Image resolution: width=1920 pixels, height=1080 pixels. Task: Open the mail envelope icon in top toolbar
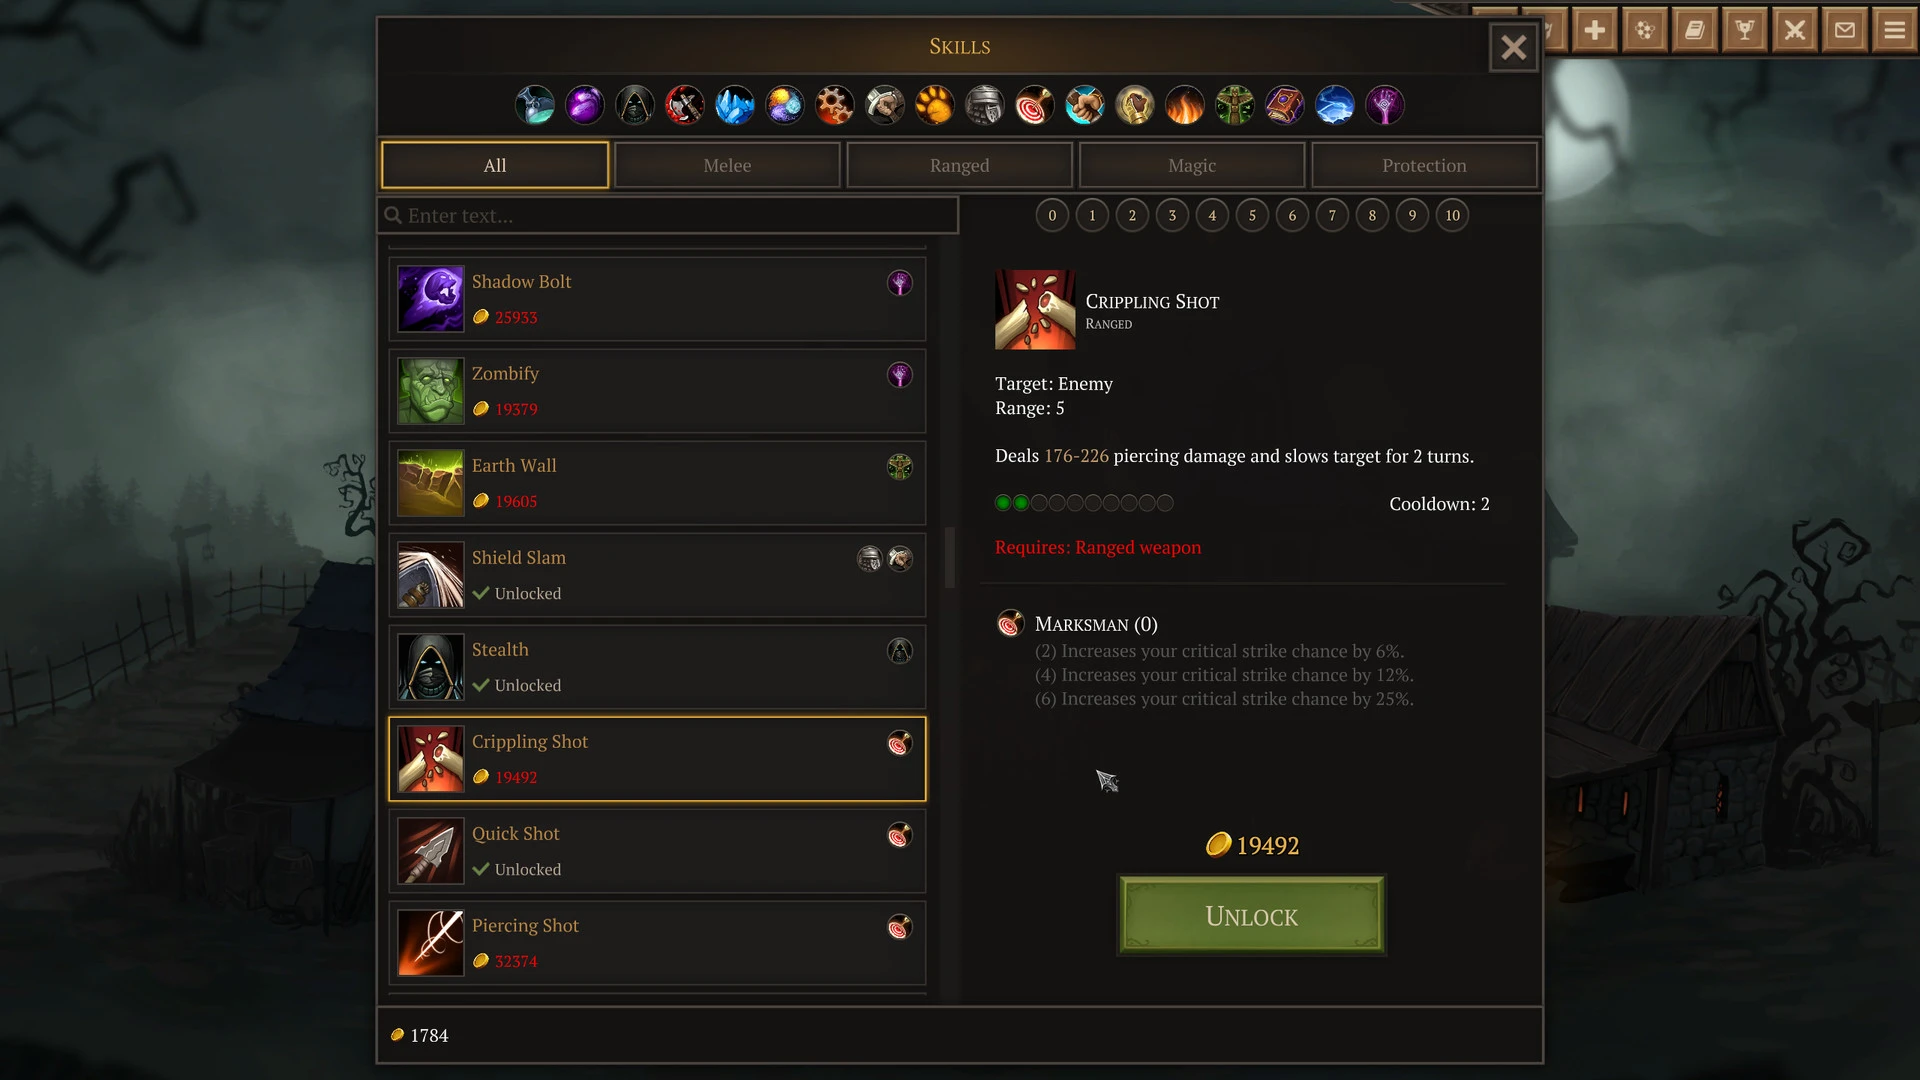coord(1845,30)
